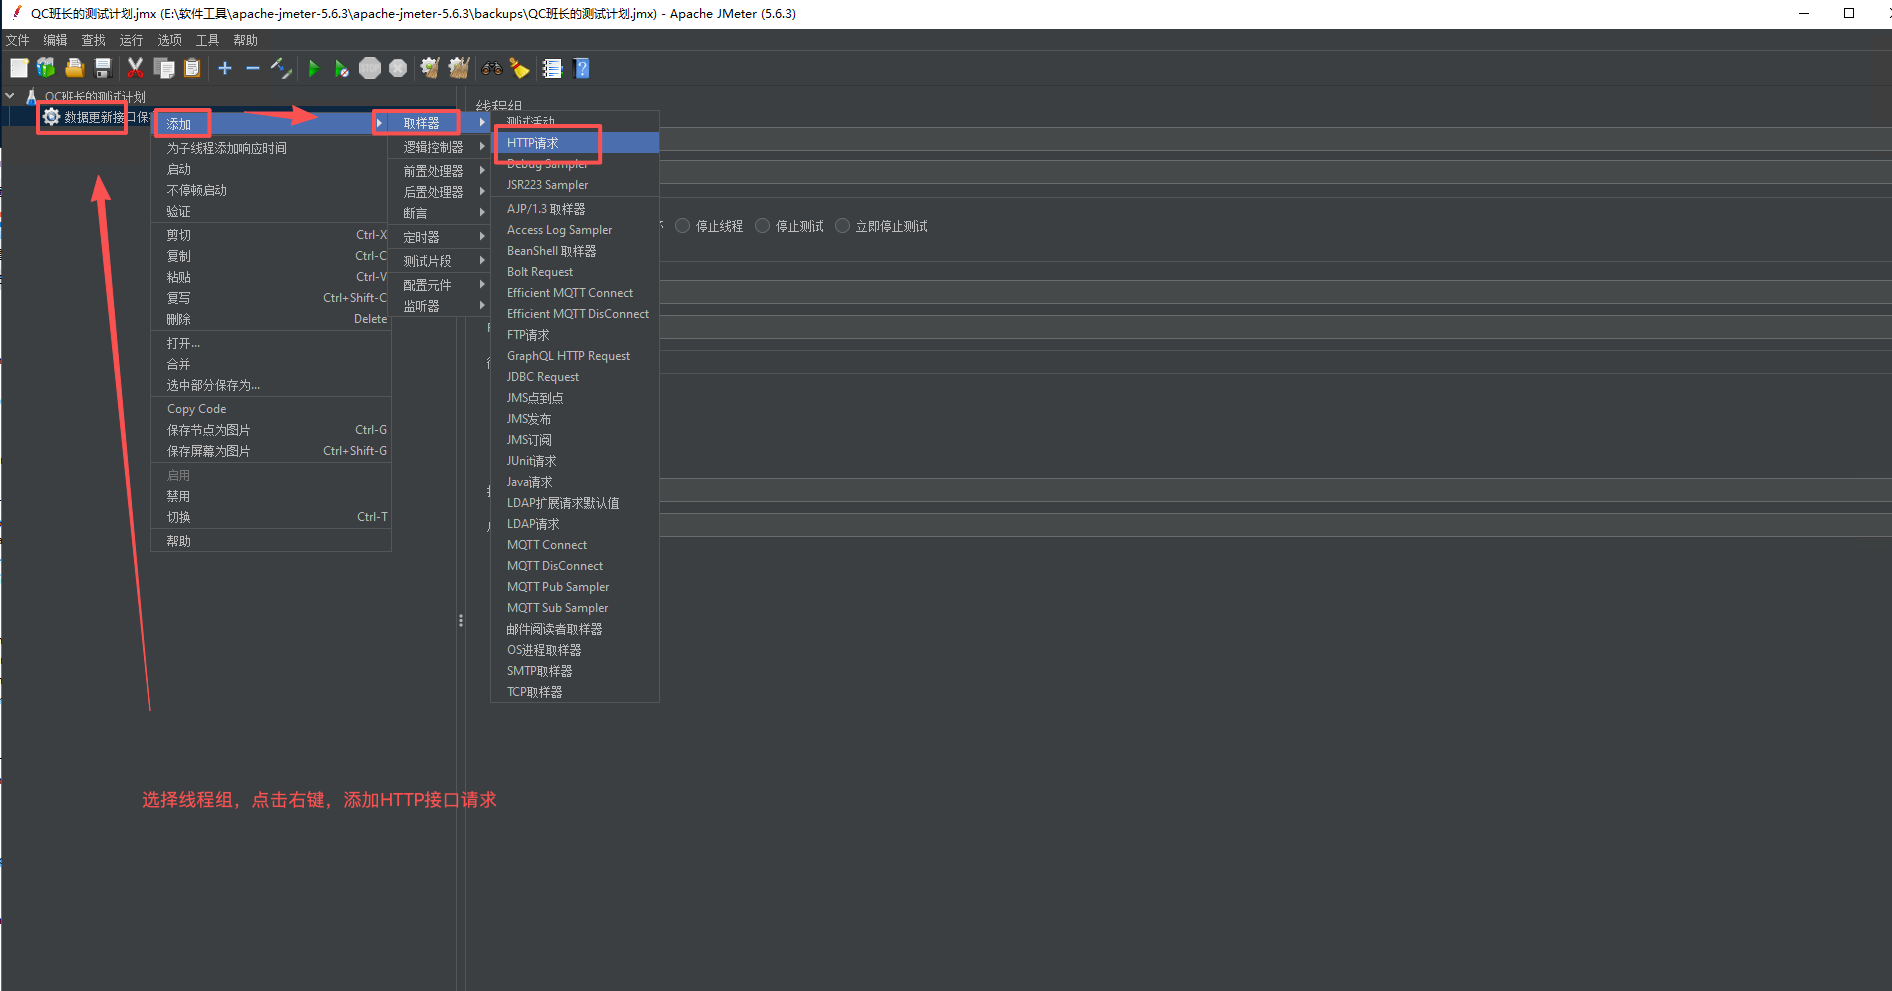Open the 文件 menu
This screenshot has height=991, width=1892.
point(18,40)
